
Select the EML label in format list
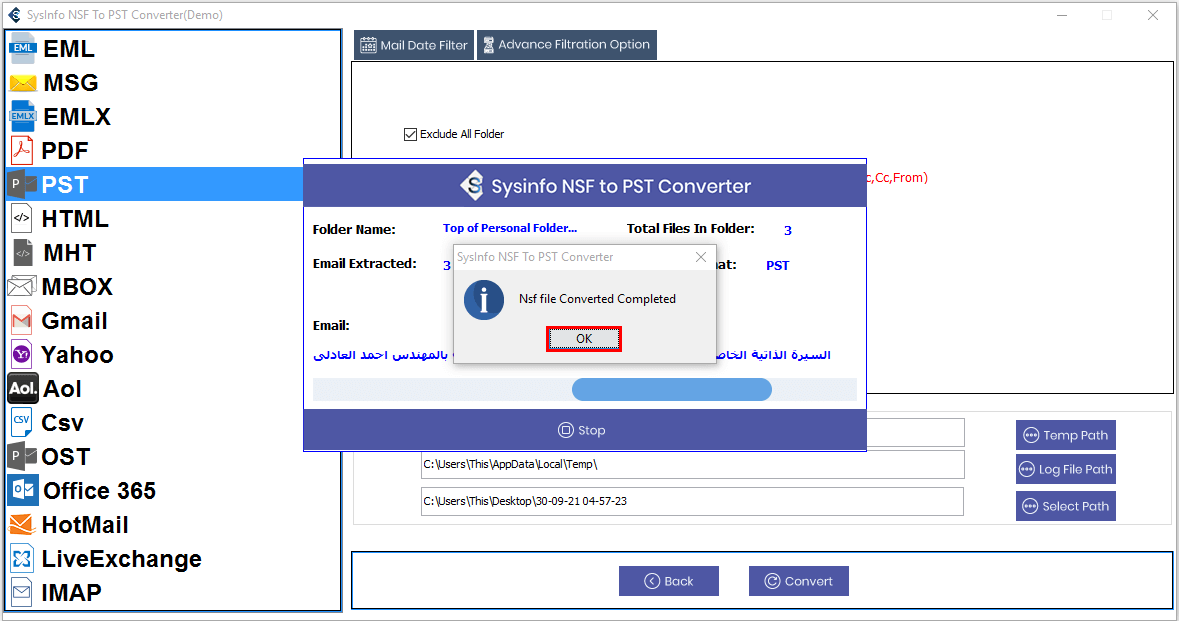point(69,49)
